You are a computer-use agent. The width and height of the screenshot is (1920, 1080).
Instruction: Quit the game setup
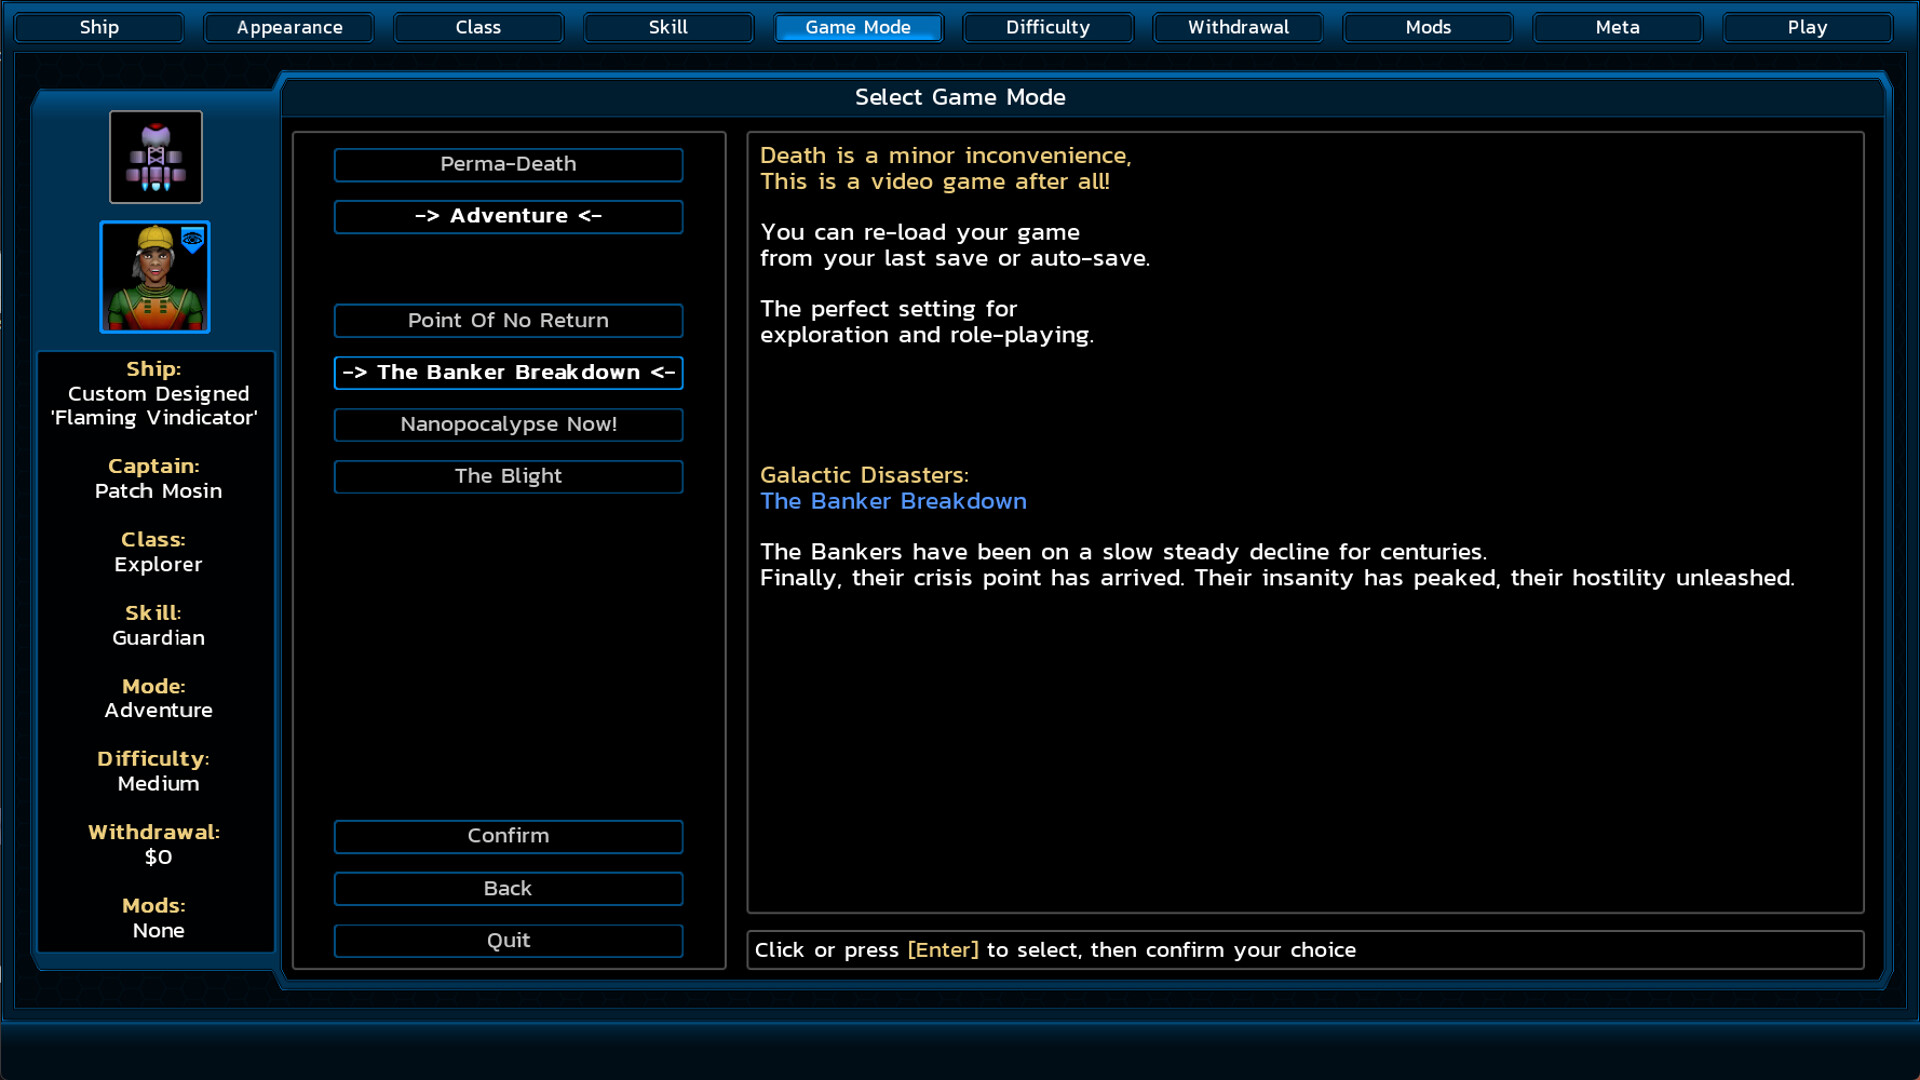click(x=508, y=940)
